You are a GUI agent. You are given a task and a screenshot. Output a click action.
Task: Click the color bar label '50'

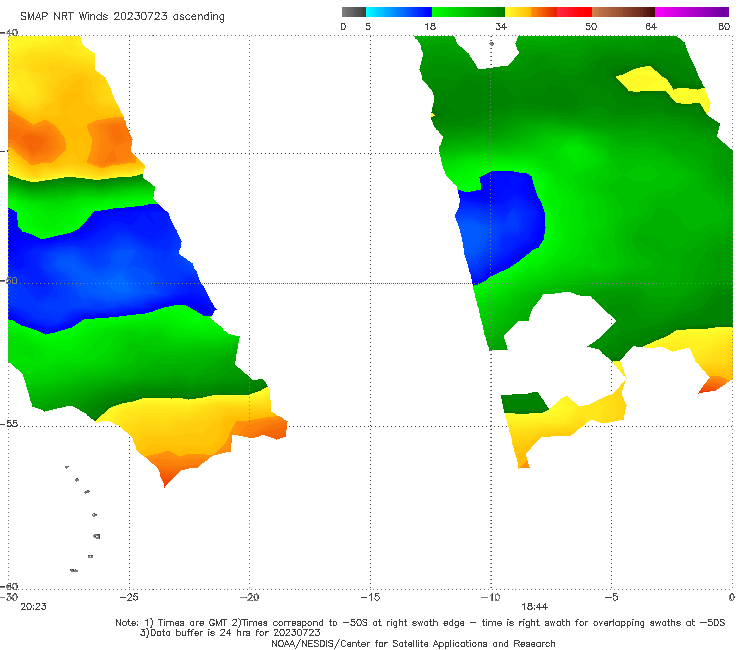[x=591, y=26]
